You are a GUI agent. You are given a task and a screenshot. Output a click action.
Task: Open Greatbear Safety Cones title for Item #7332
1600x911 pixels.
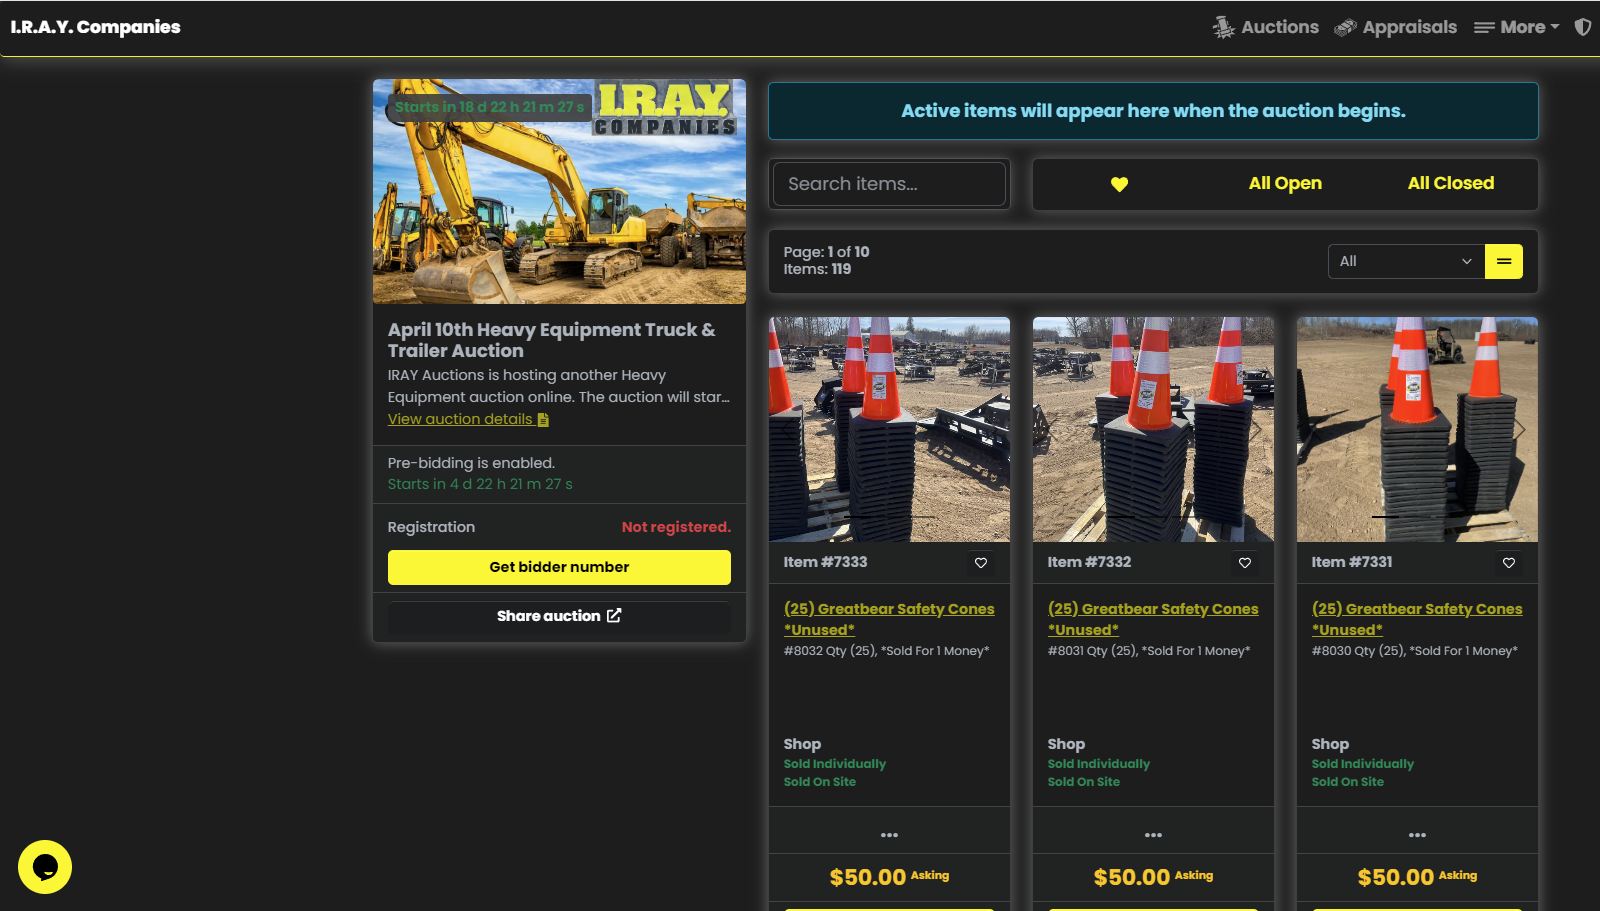[1153, 619]
